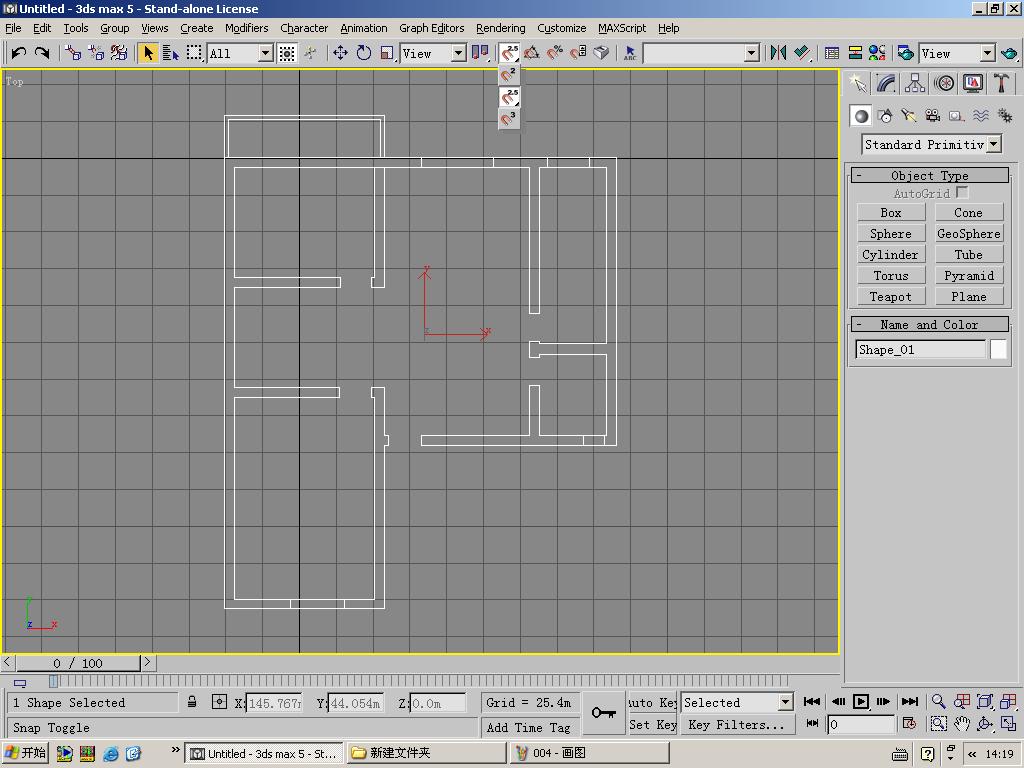Open the selection filter All dropdown
This screenshot has width=1024, height=768.
click(265, 53)
